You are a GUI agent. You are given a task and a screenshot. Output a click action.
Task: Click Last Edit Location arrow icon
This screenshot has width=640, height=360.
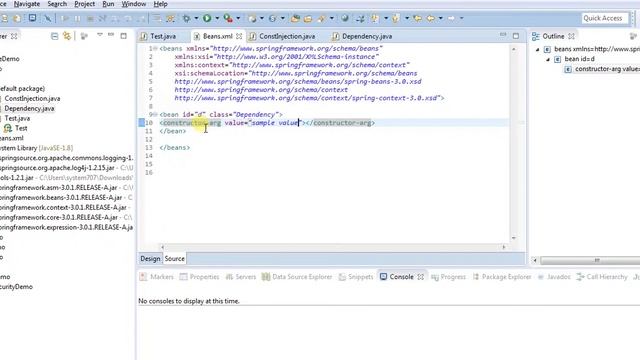(417, 18)
